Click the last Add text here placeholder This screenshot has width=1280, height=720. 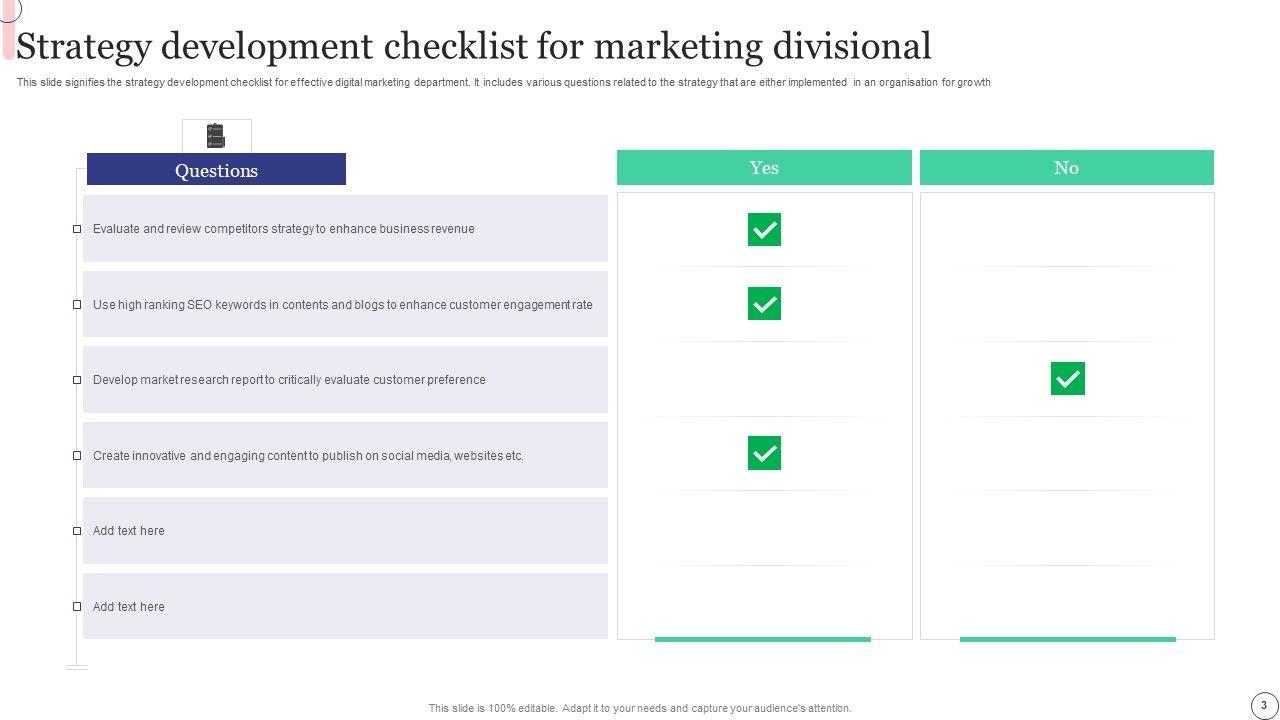pos(129,607)
